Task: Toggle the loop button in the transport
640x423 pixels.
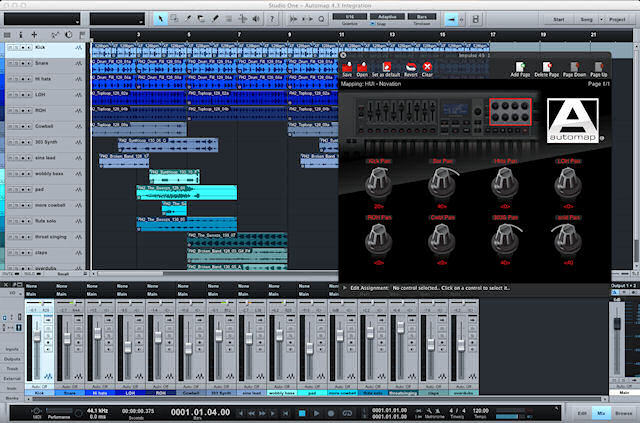Action: (347, 413)
